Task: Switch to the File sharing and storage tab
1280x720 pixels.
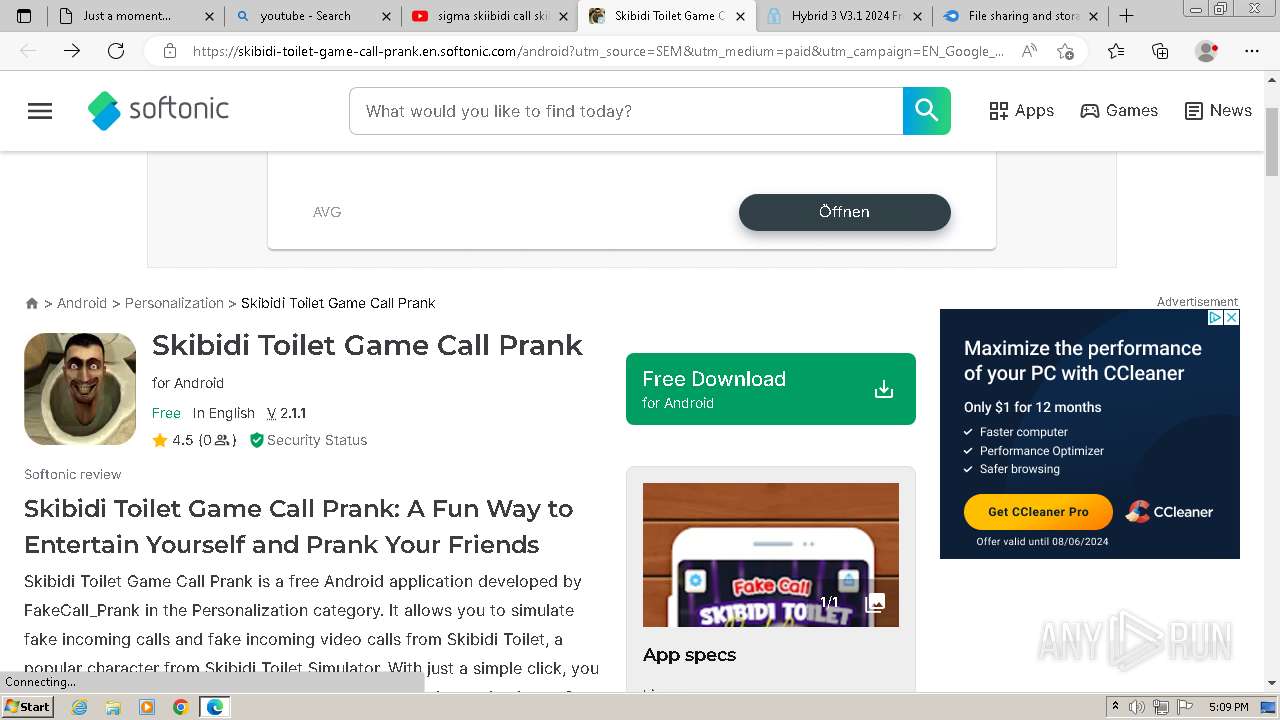Action: (1023, 16)
